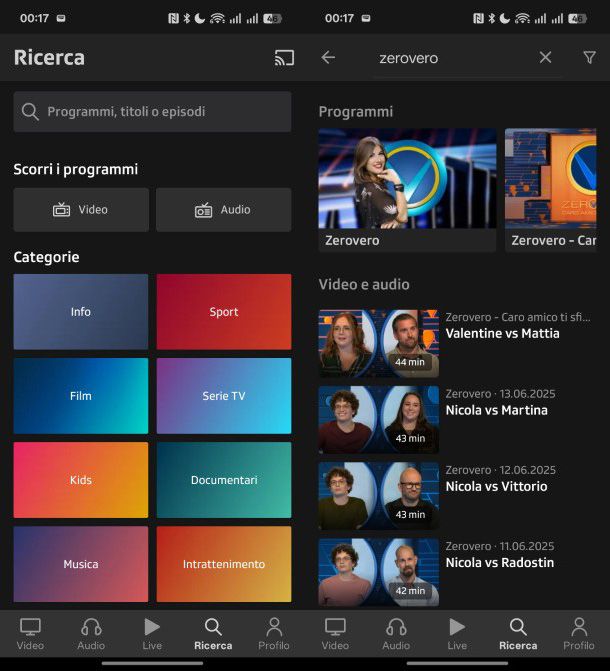
Task: Play the Valentine vs Mattia episode
Action: point(456,343)
